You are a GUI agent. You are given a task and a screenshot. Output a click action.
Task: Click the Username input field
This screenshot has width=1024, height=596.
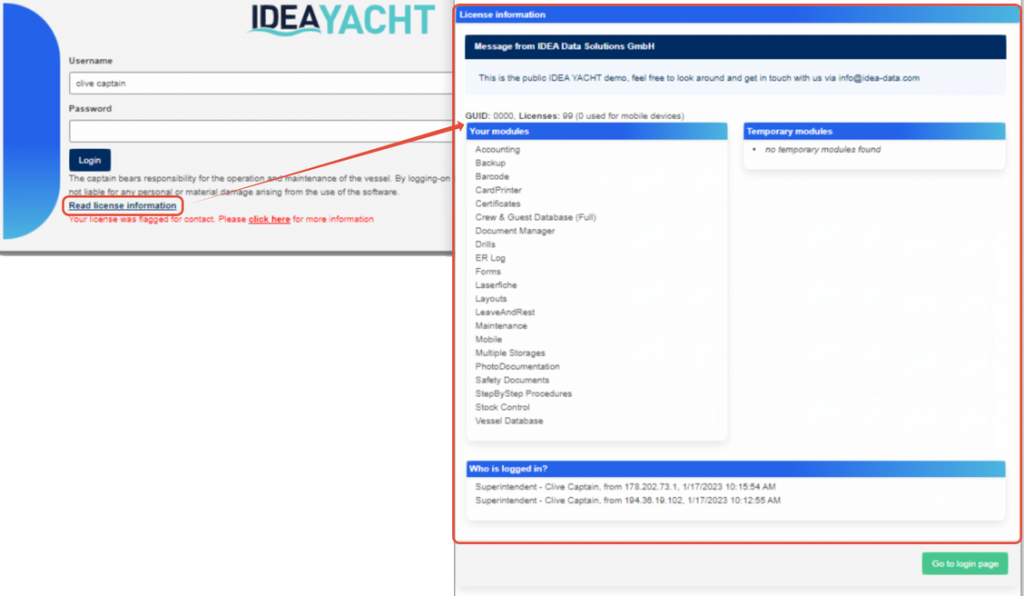261,83
